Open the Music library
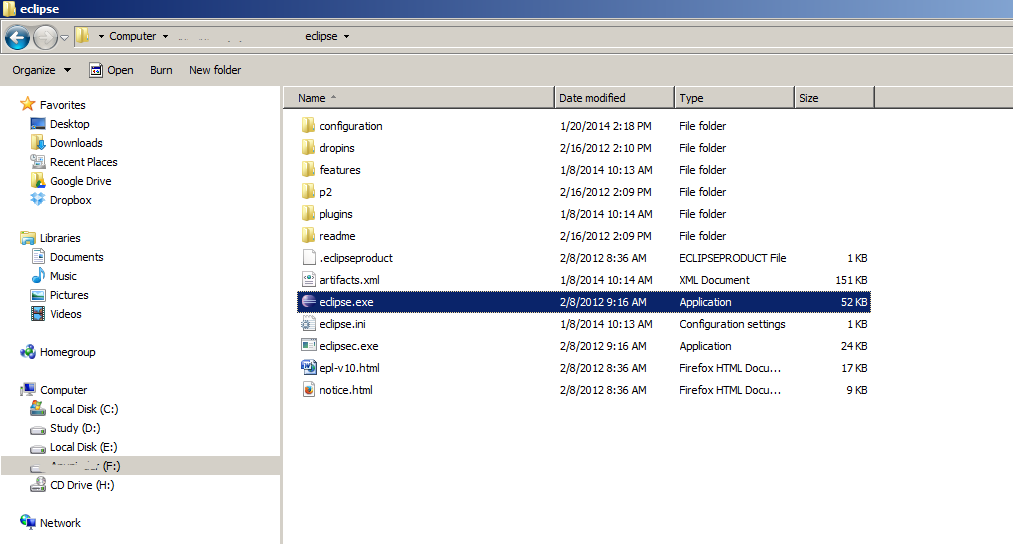1013x544 pixels. (63, 276)
